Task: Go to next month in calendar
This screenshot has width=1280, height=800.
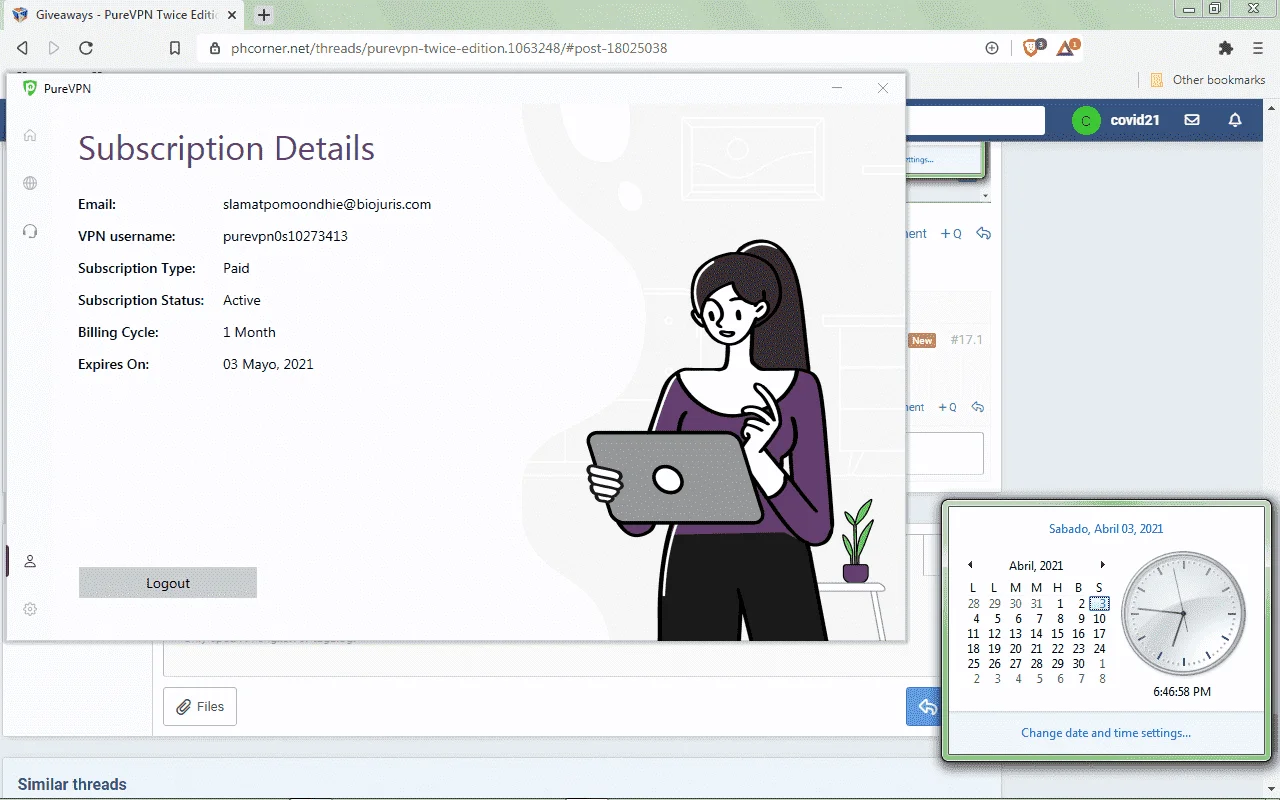Action: (1102, 565)
